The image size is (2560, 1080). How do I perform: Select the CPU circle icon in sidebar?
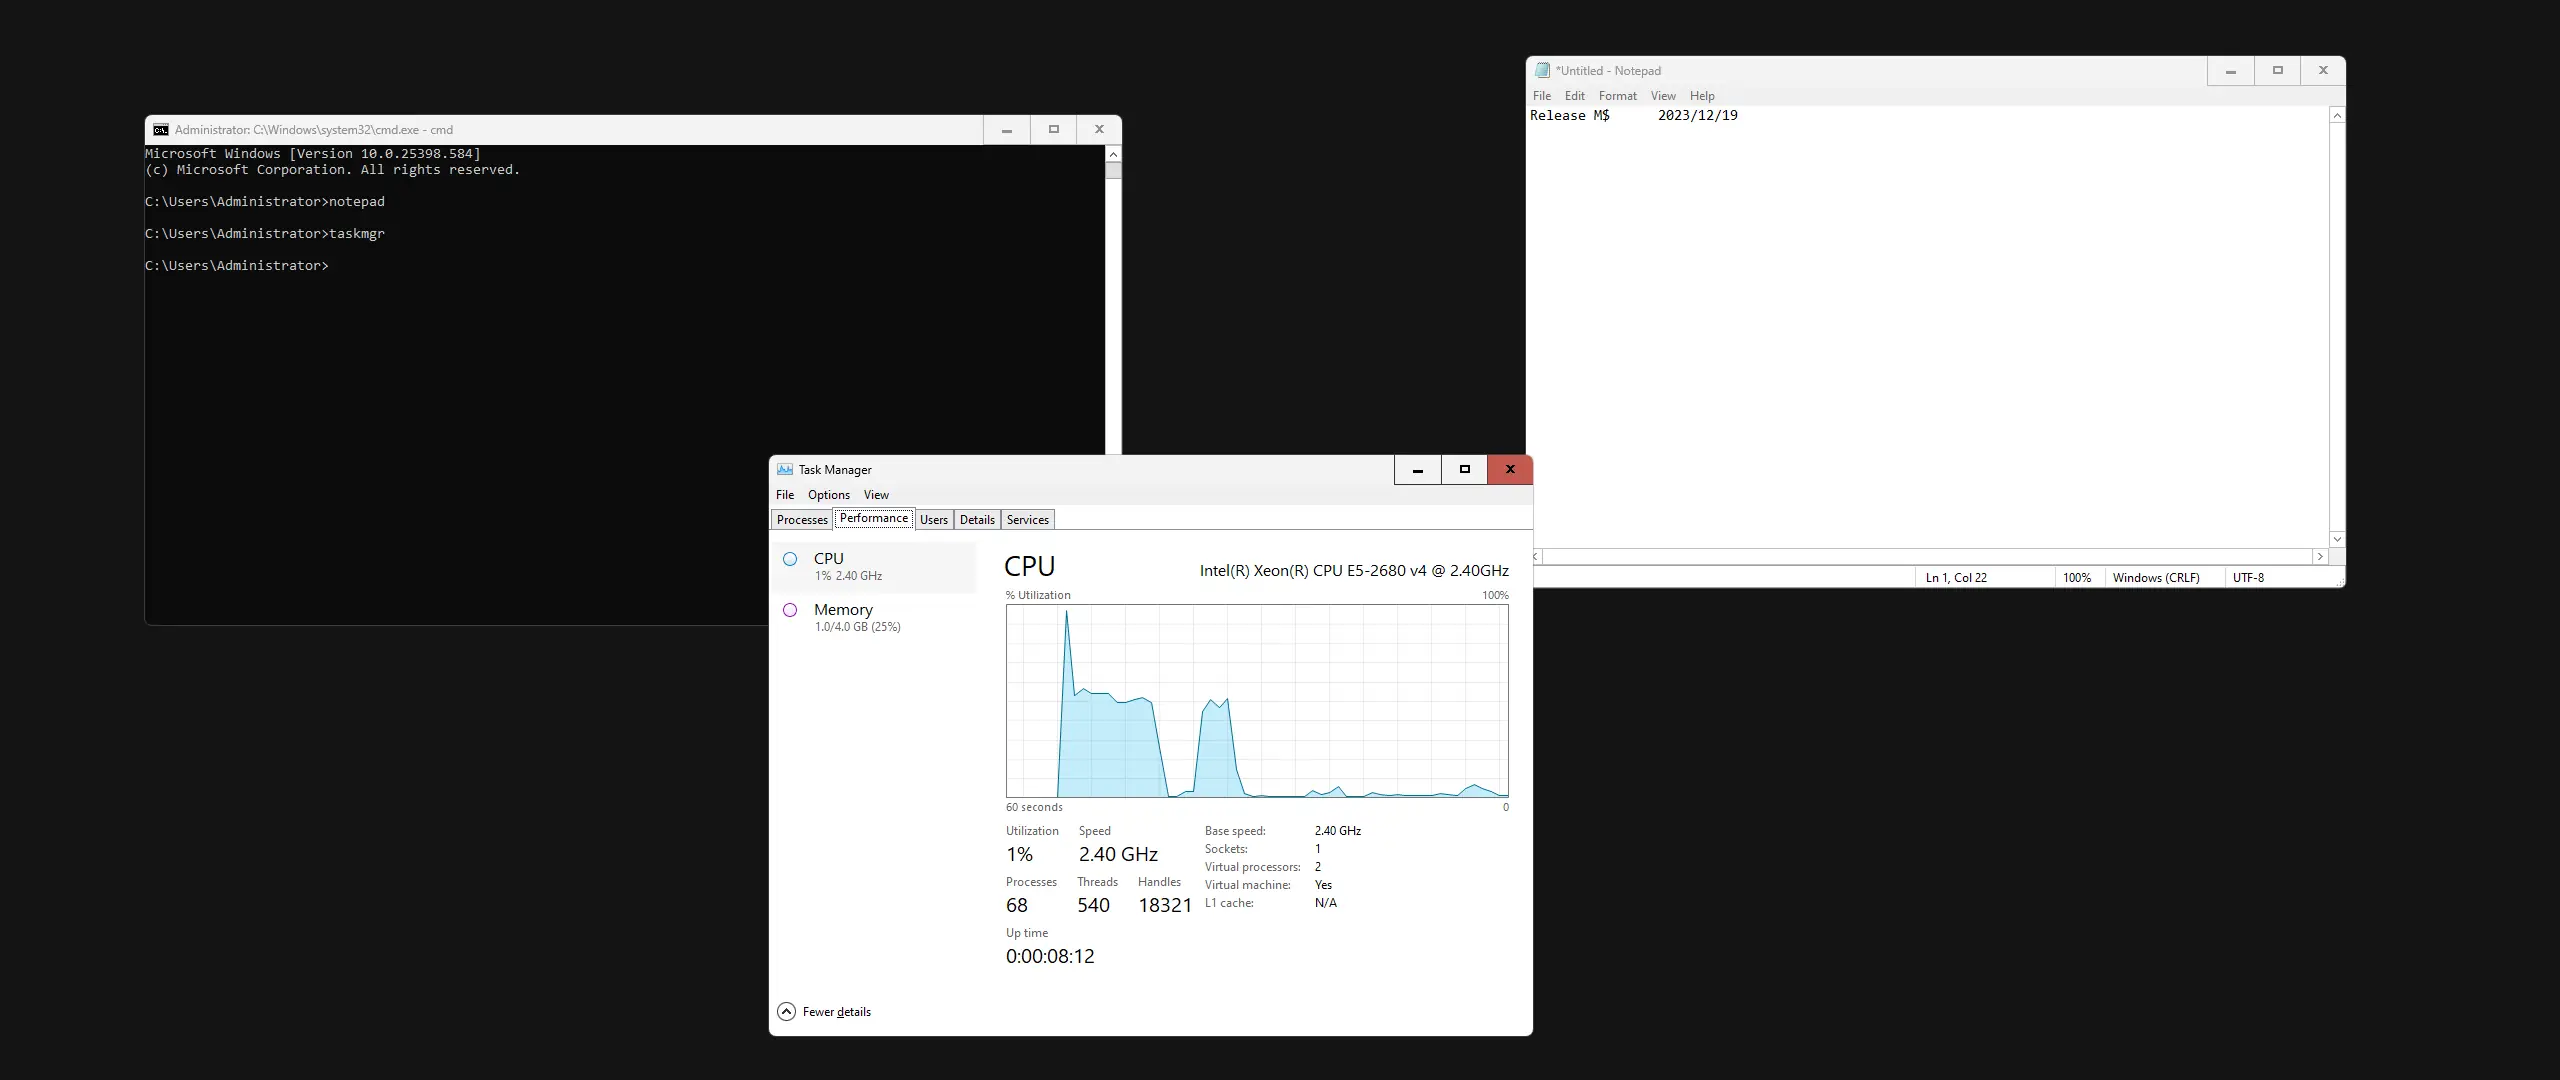point(790,559)
